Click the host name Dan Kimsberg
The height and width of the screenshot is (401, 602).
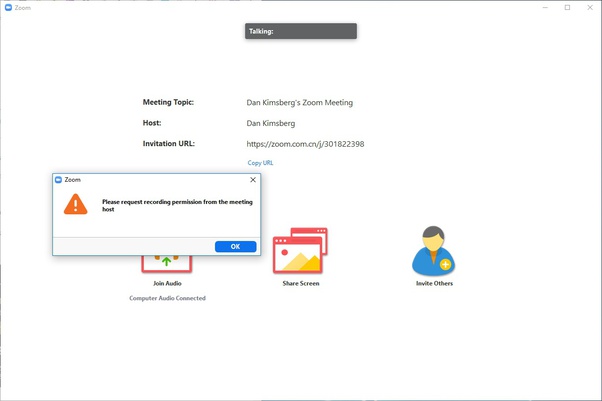271,123
